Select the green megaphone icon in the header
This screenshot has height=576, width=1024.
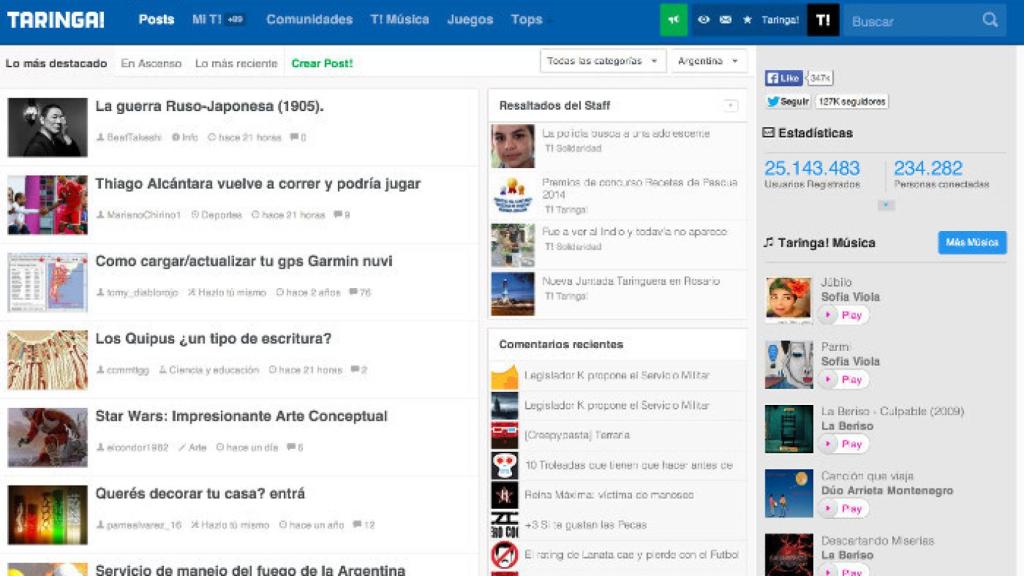pyautogui.click(x=673, y=18)
